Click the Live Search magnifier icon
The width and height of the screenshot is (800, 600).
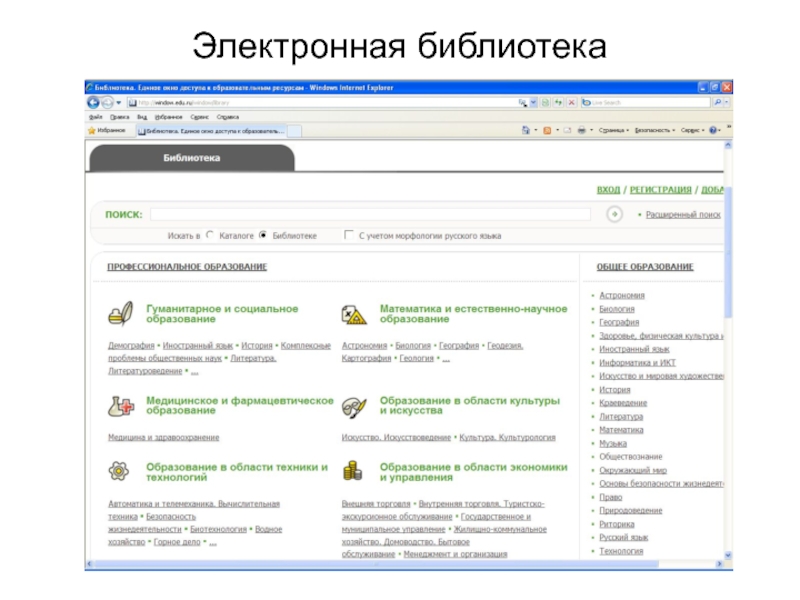pos(717,103)
